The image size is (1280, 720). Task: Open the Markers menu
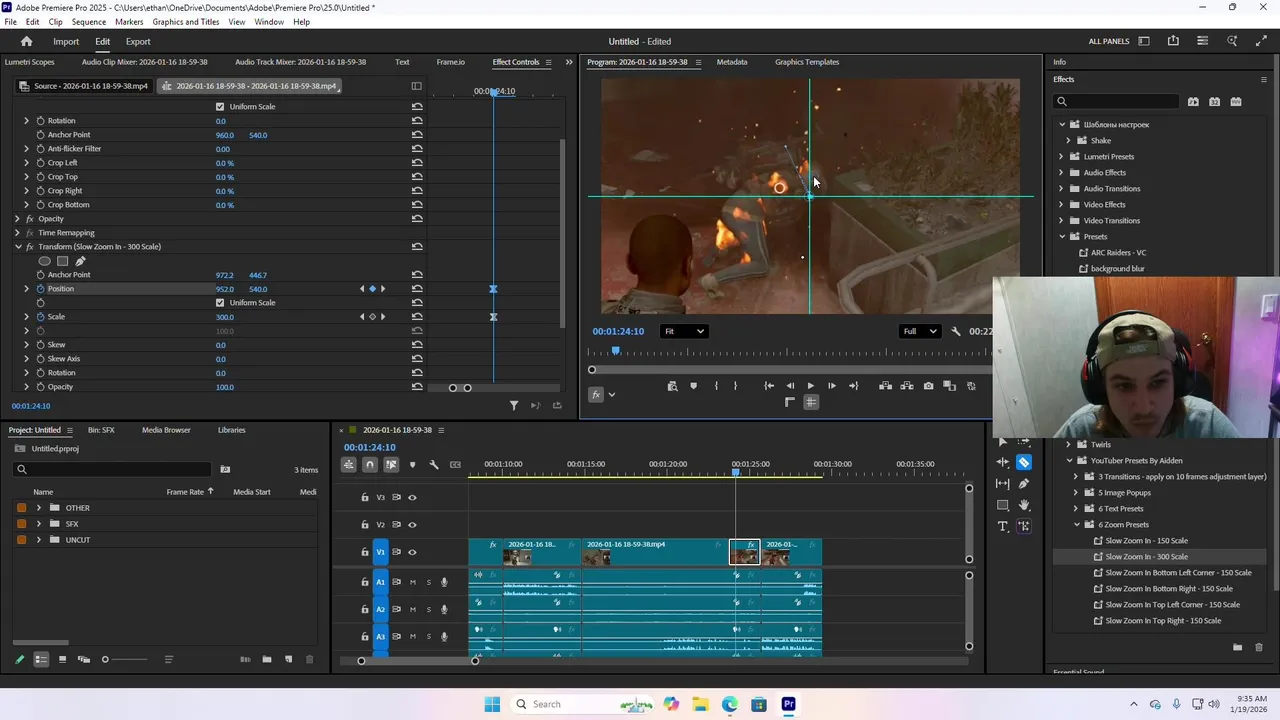point(129,22)
